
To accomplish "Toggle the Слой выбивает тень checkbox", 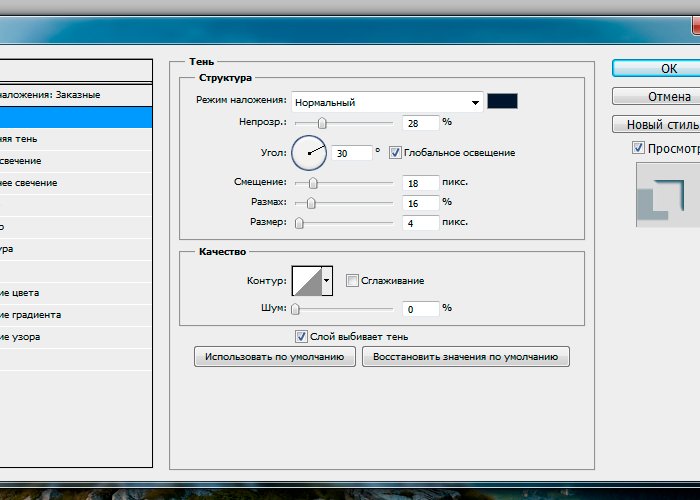I will pyautogui.click(x=301, y=337).
